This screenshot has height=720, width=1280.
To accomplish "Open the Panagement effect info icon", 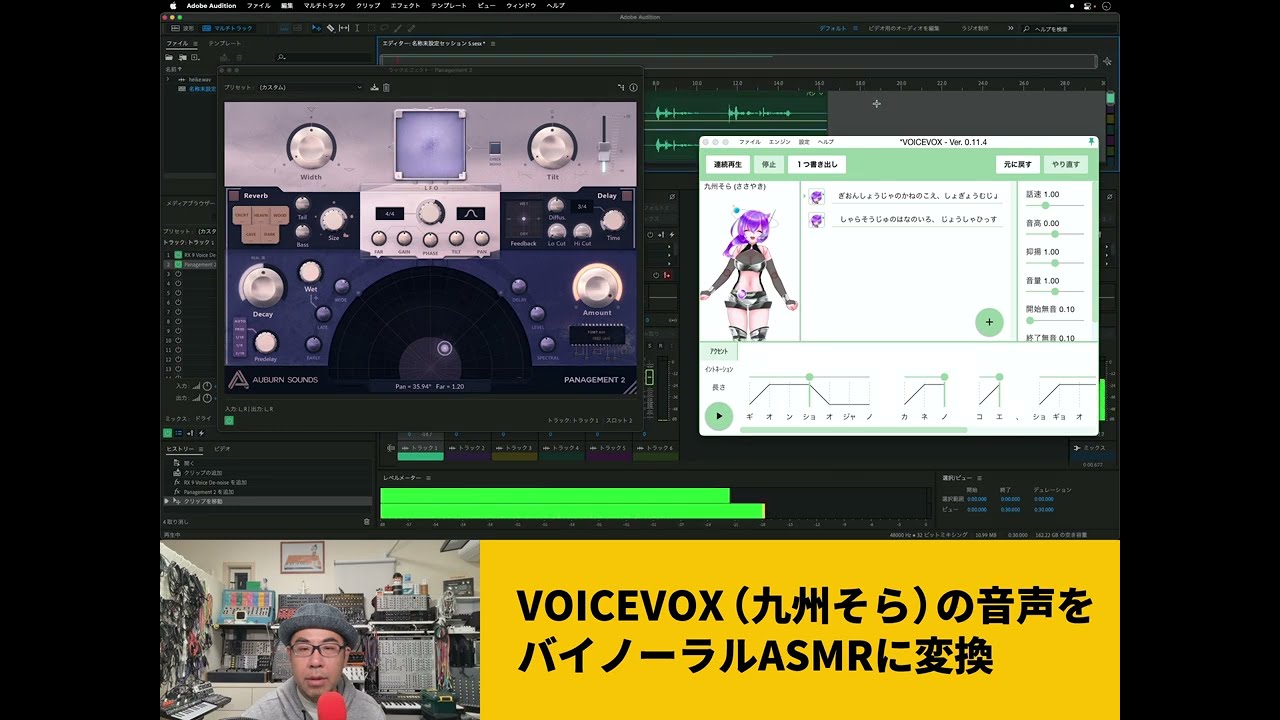I will point(633,87).
